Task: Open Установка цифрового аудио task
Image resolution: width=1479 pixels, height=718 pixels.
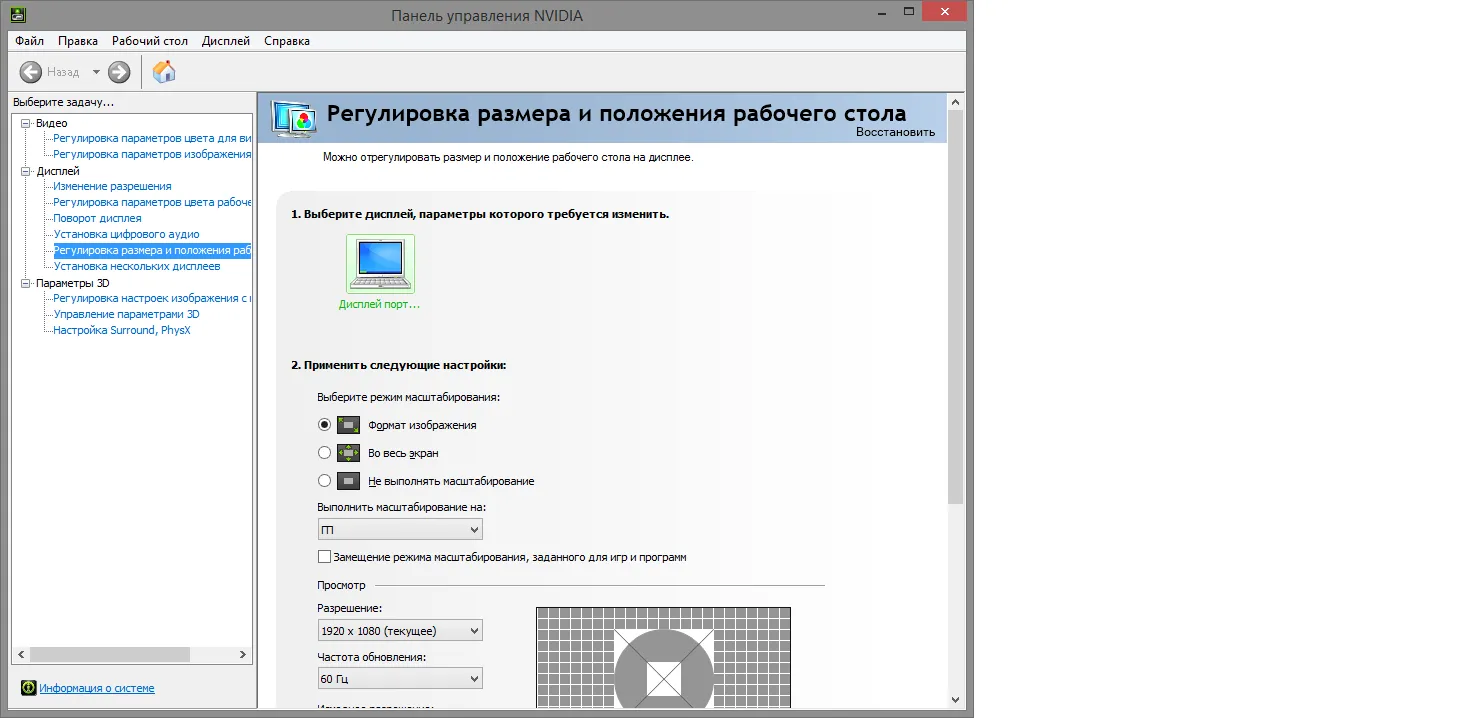Action: (x=126, y=234)
